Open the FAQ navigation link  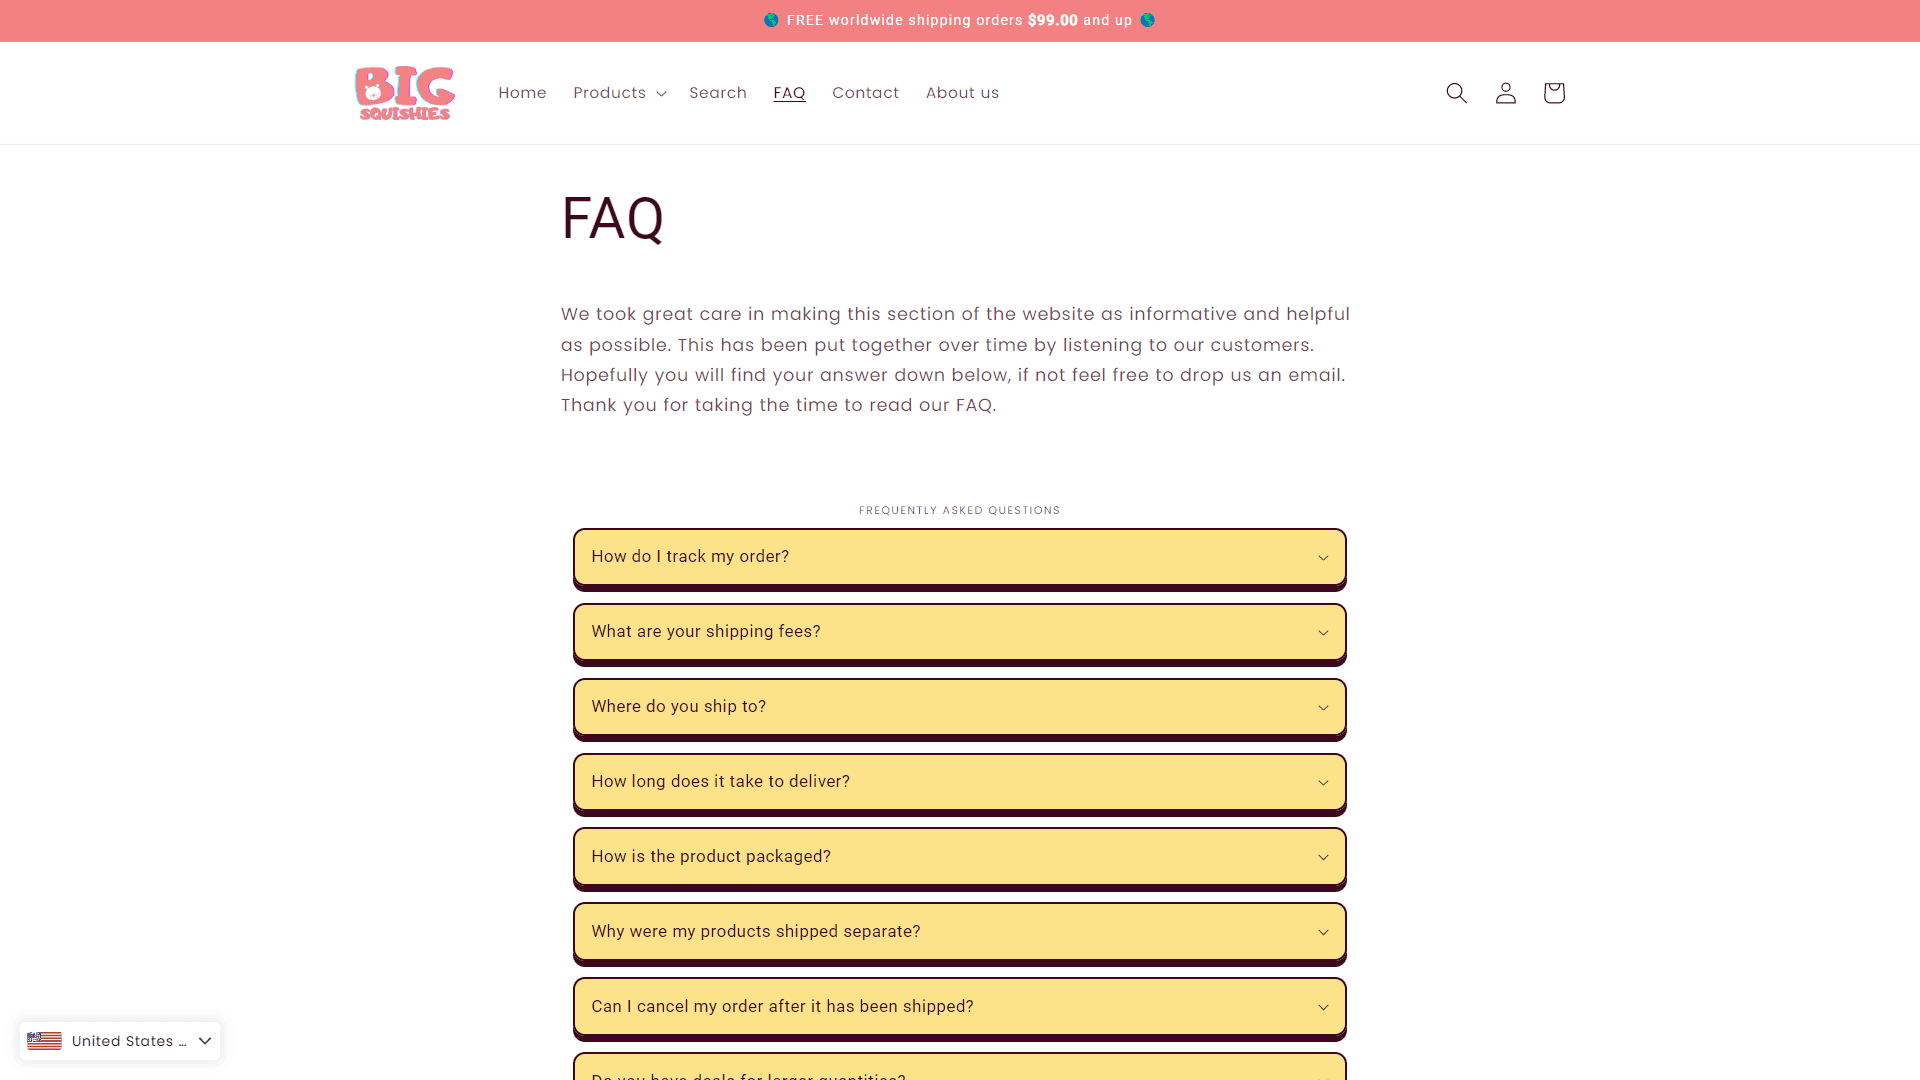coord(789,93)
